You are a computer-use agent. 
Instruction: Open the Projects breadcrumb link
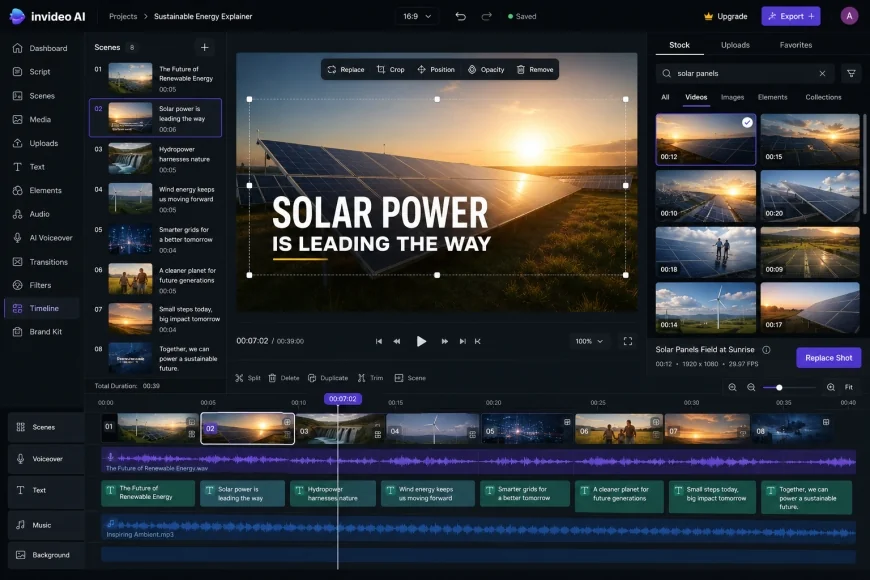[123, 16]
